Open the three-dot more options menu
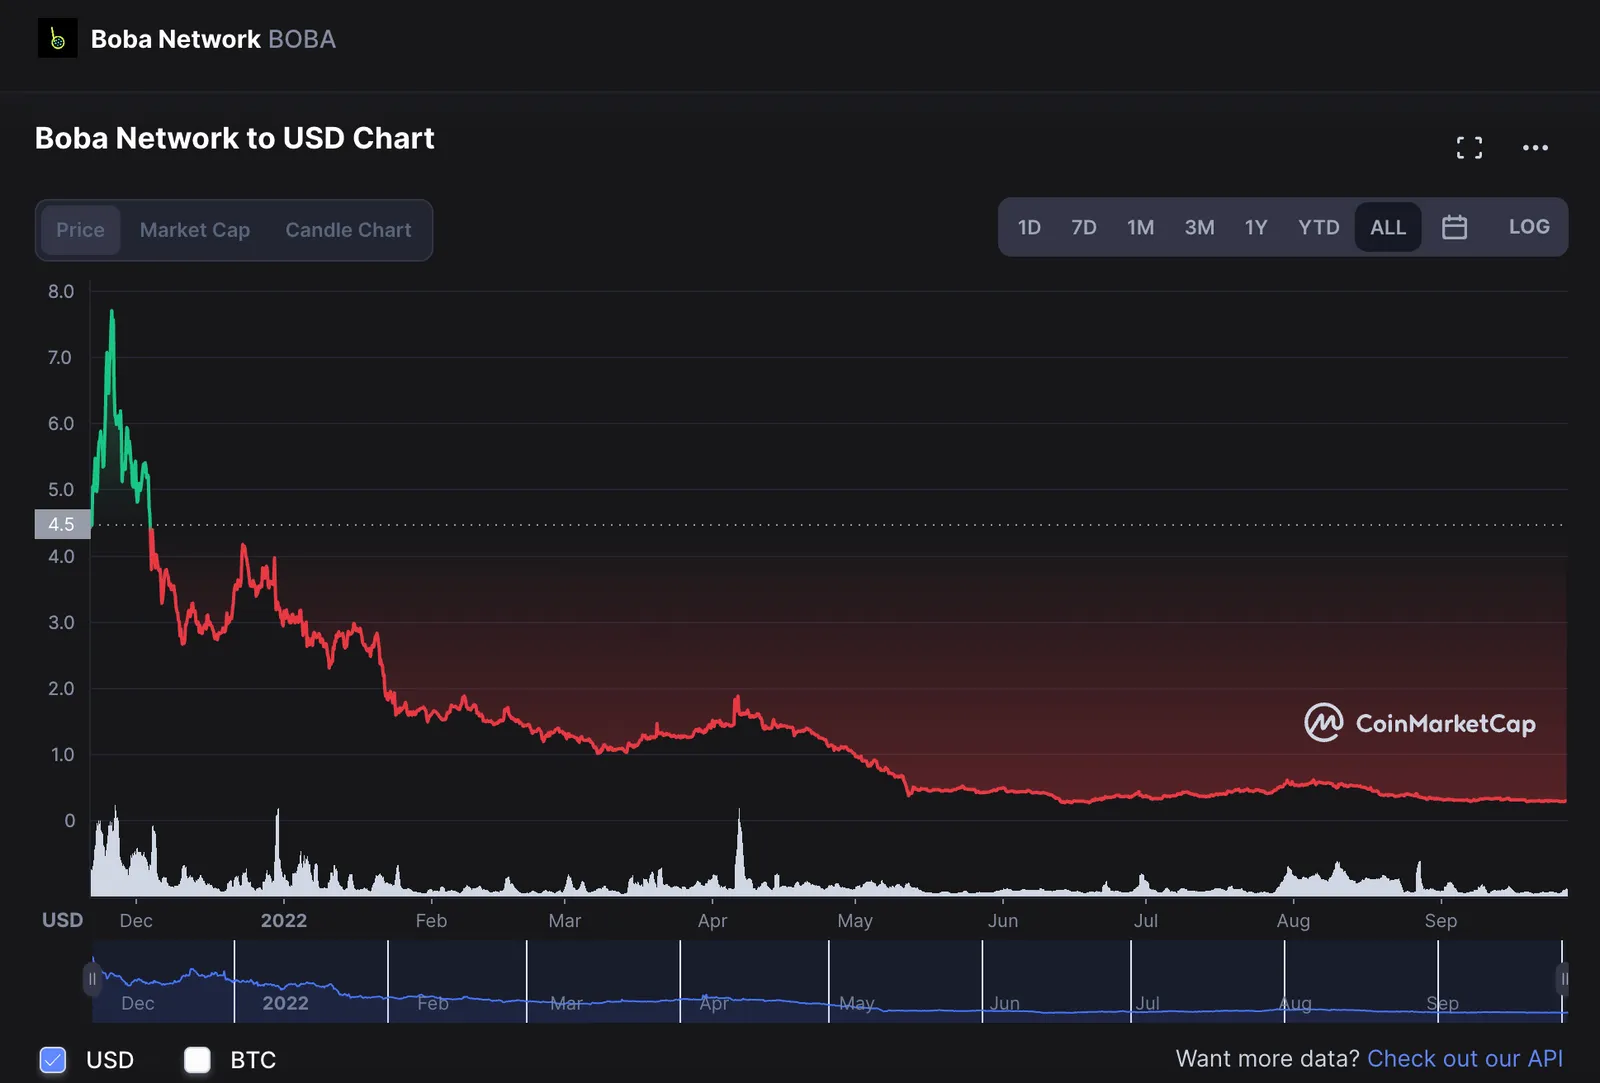The height and width of the screenshot is (1083, 1600). pyautogui.click(x=1535, y=148)
